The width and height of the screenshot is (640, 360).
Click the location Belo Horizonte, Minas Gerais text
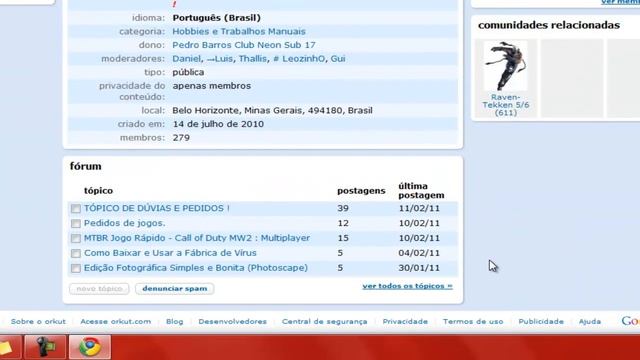(x=272, y=111)
